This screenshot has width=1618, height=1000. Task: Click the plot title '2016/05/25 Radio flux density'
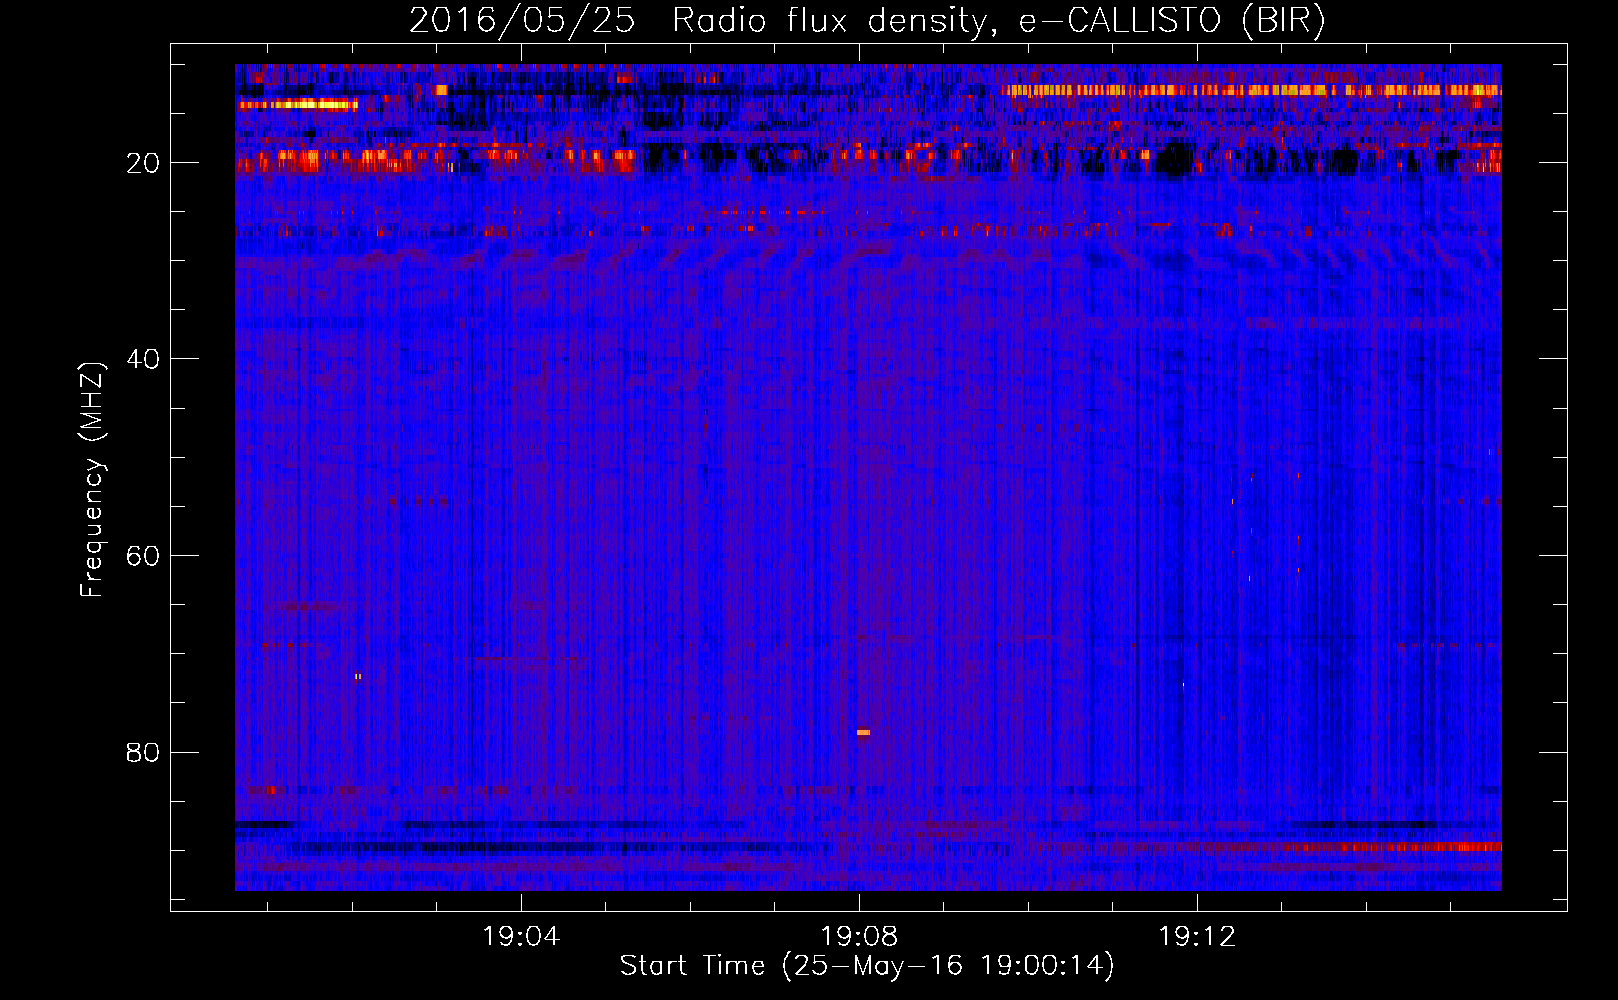[x=698, y=21]
